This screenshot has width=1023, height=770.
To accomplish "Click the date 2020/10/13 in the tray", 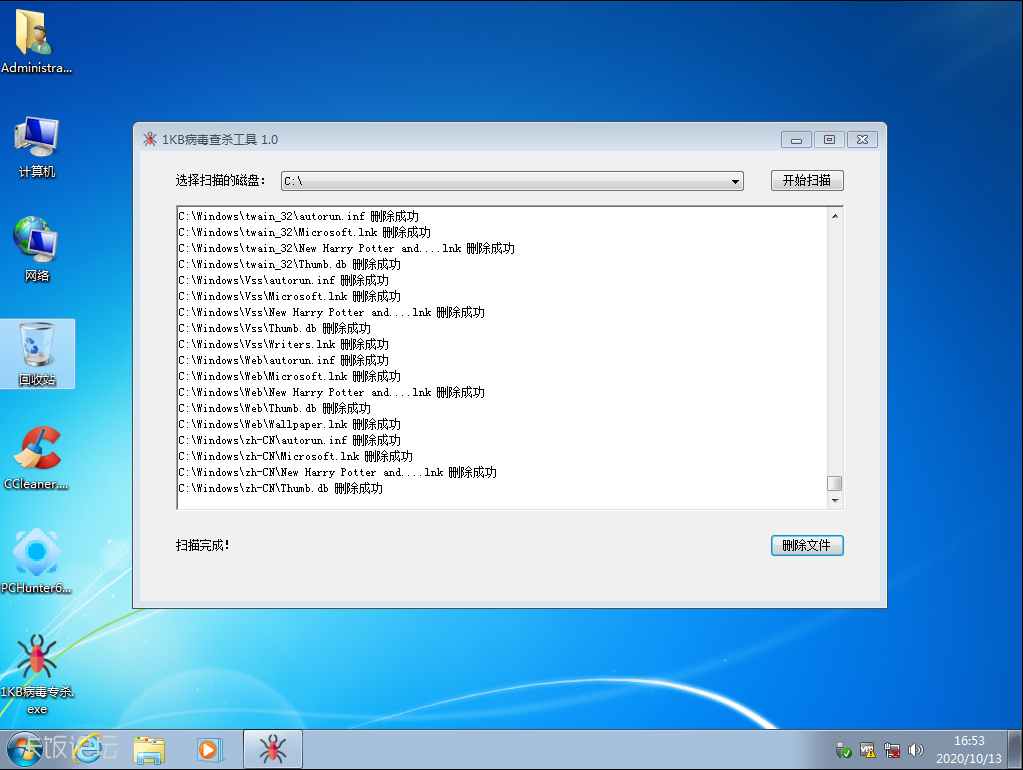I will pyautogui.click(x=969, y=758).
